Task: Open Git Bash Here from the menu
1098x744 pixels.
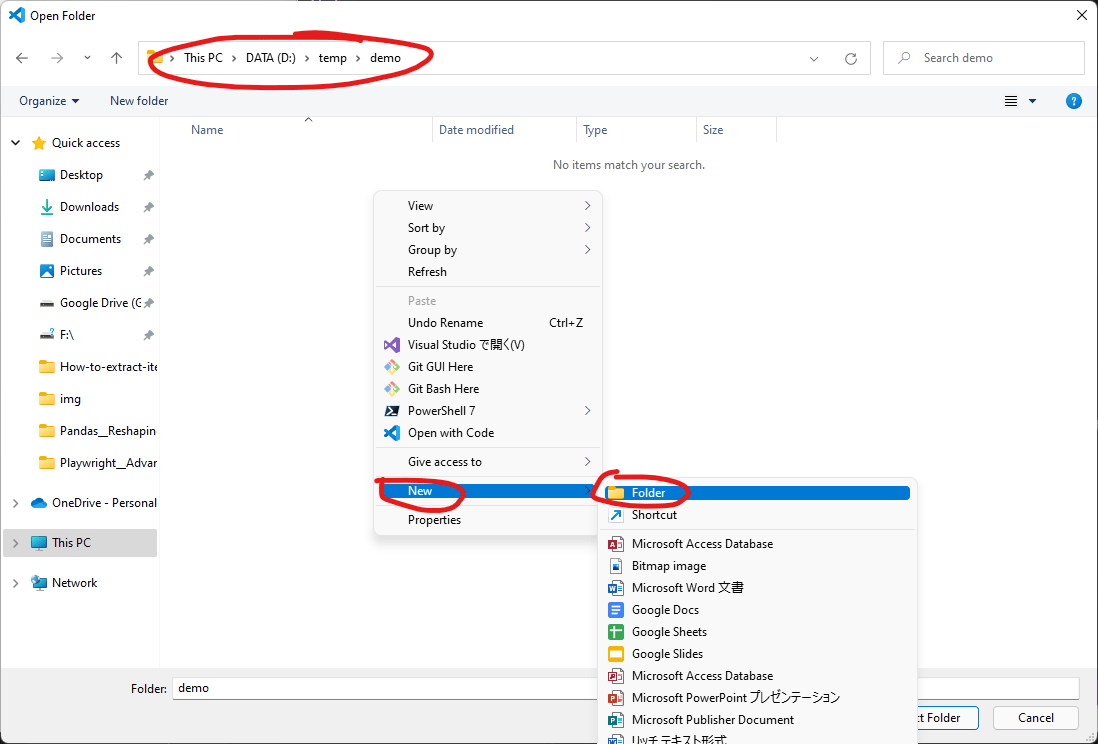Action: tap(444, 388)
